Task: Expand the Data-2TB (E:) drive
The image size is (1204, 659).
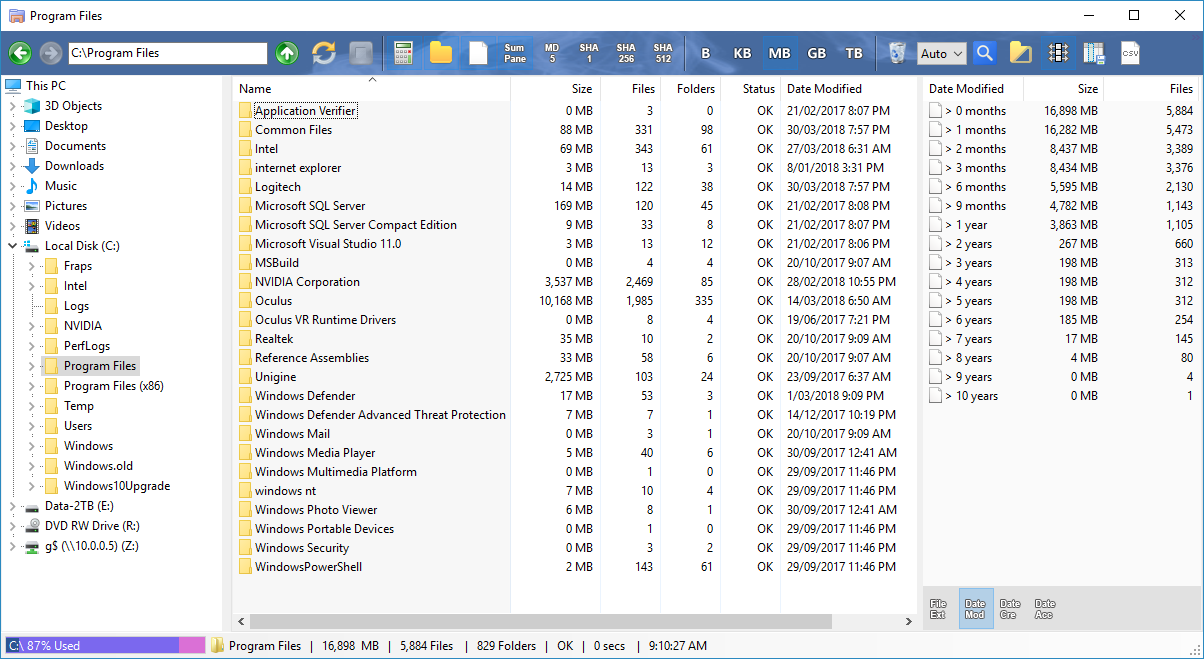Action: (x=11, y=505)
